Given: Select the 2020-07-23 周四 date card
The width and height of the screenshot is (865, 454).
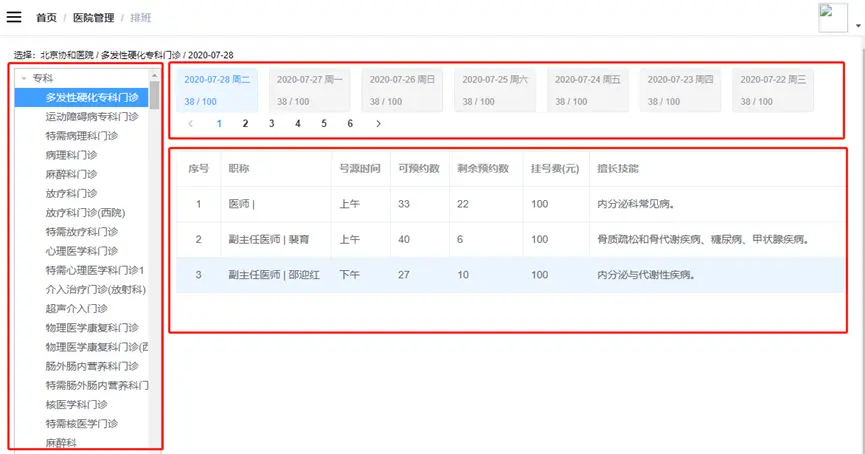Looking at the screenshot, I should pos(680,90).
